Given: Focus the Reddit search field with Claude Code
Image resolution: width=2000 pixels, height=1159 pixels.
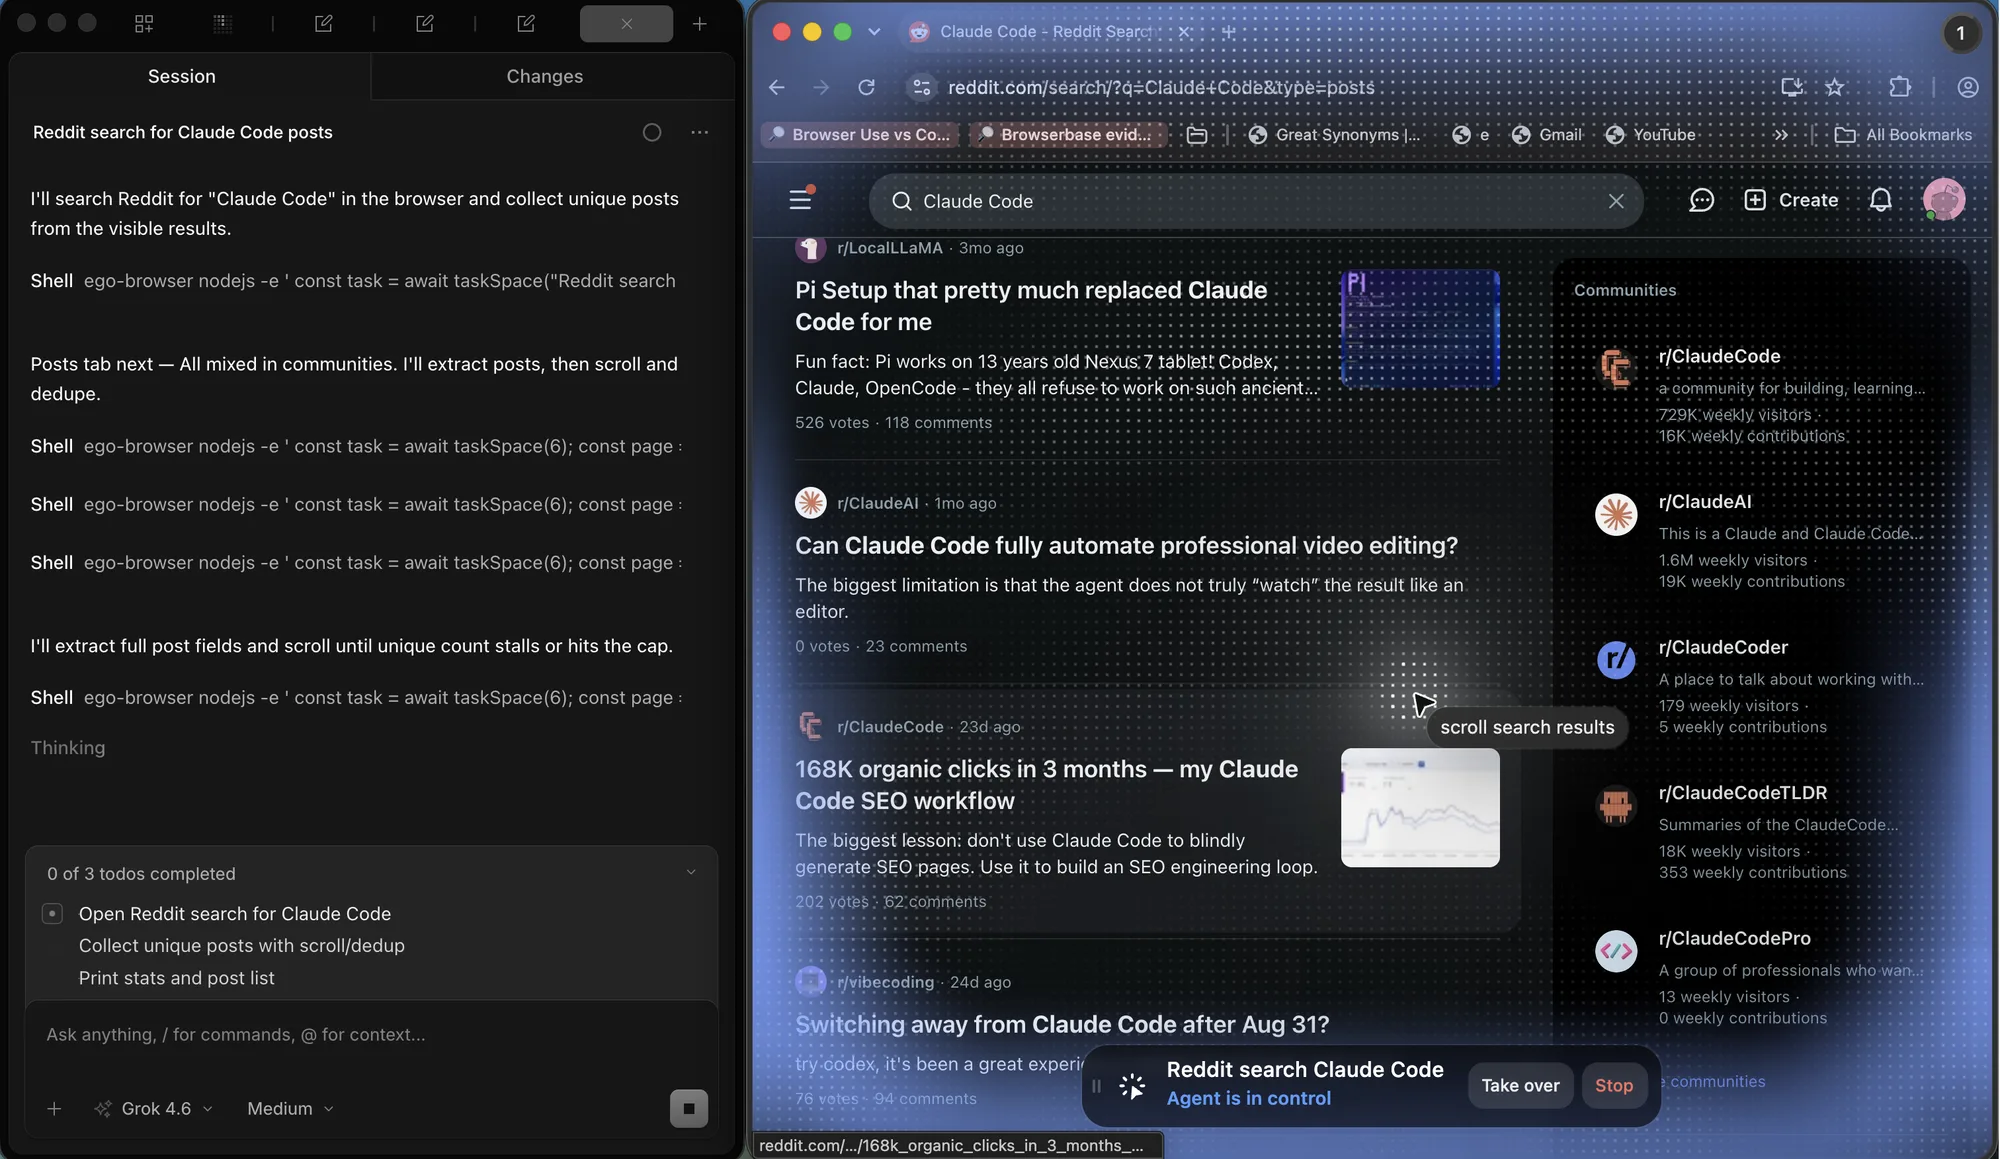Looking at the screenshot, I should [1255, 201].
